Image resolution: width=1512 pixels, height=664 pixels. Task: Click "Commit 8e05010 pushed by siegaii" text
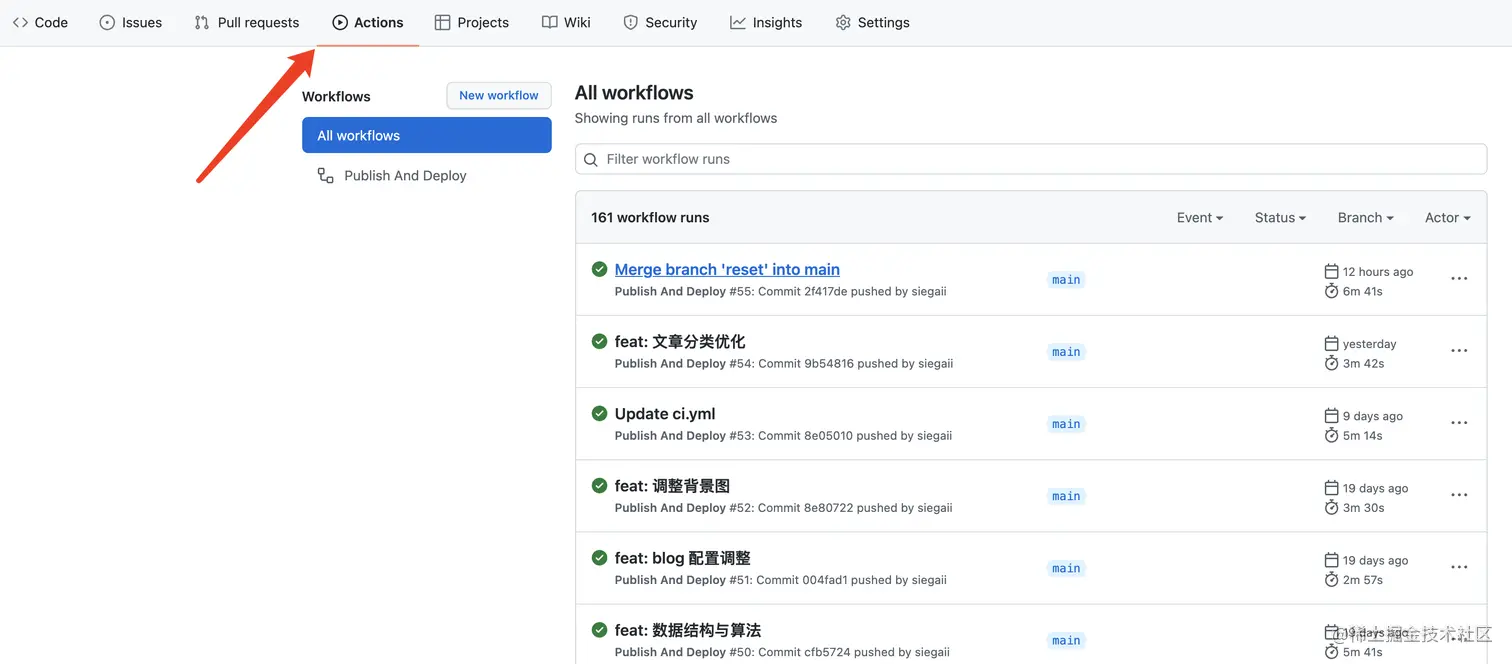855,435
